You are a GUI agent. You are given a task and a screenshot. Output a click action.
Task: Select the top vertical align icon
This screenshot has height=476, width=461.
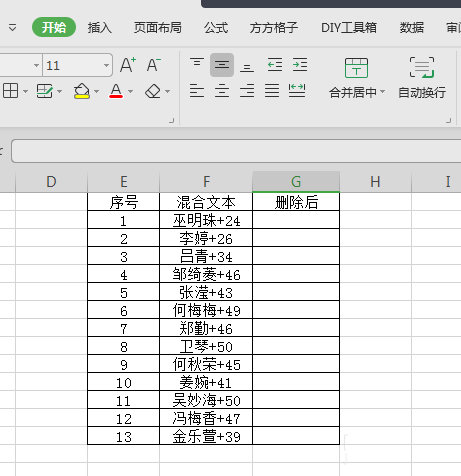coord(197,63)
